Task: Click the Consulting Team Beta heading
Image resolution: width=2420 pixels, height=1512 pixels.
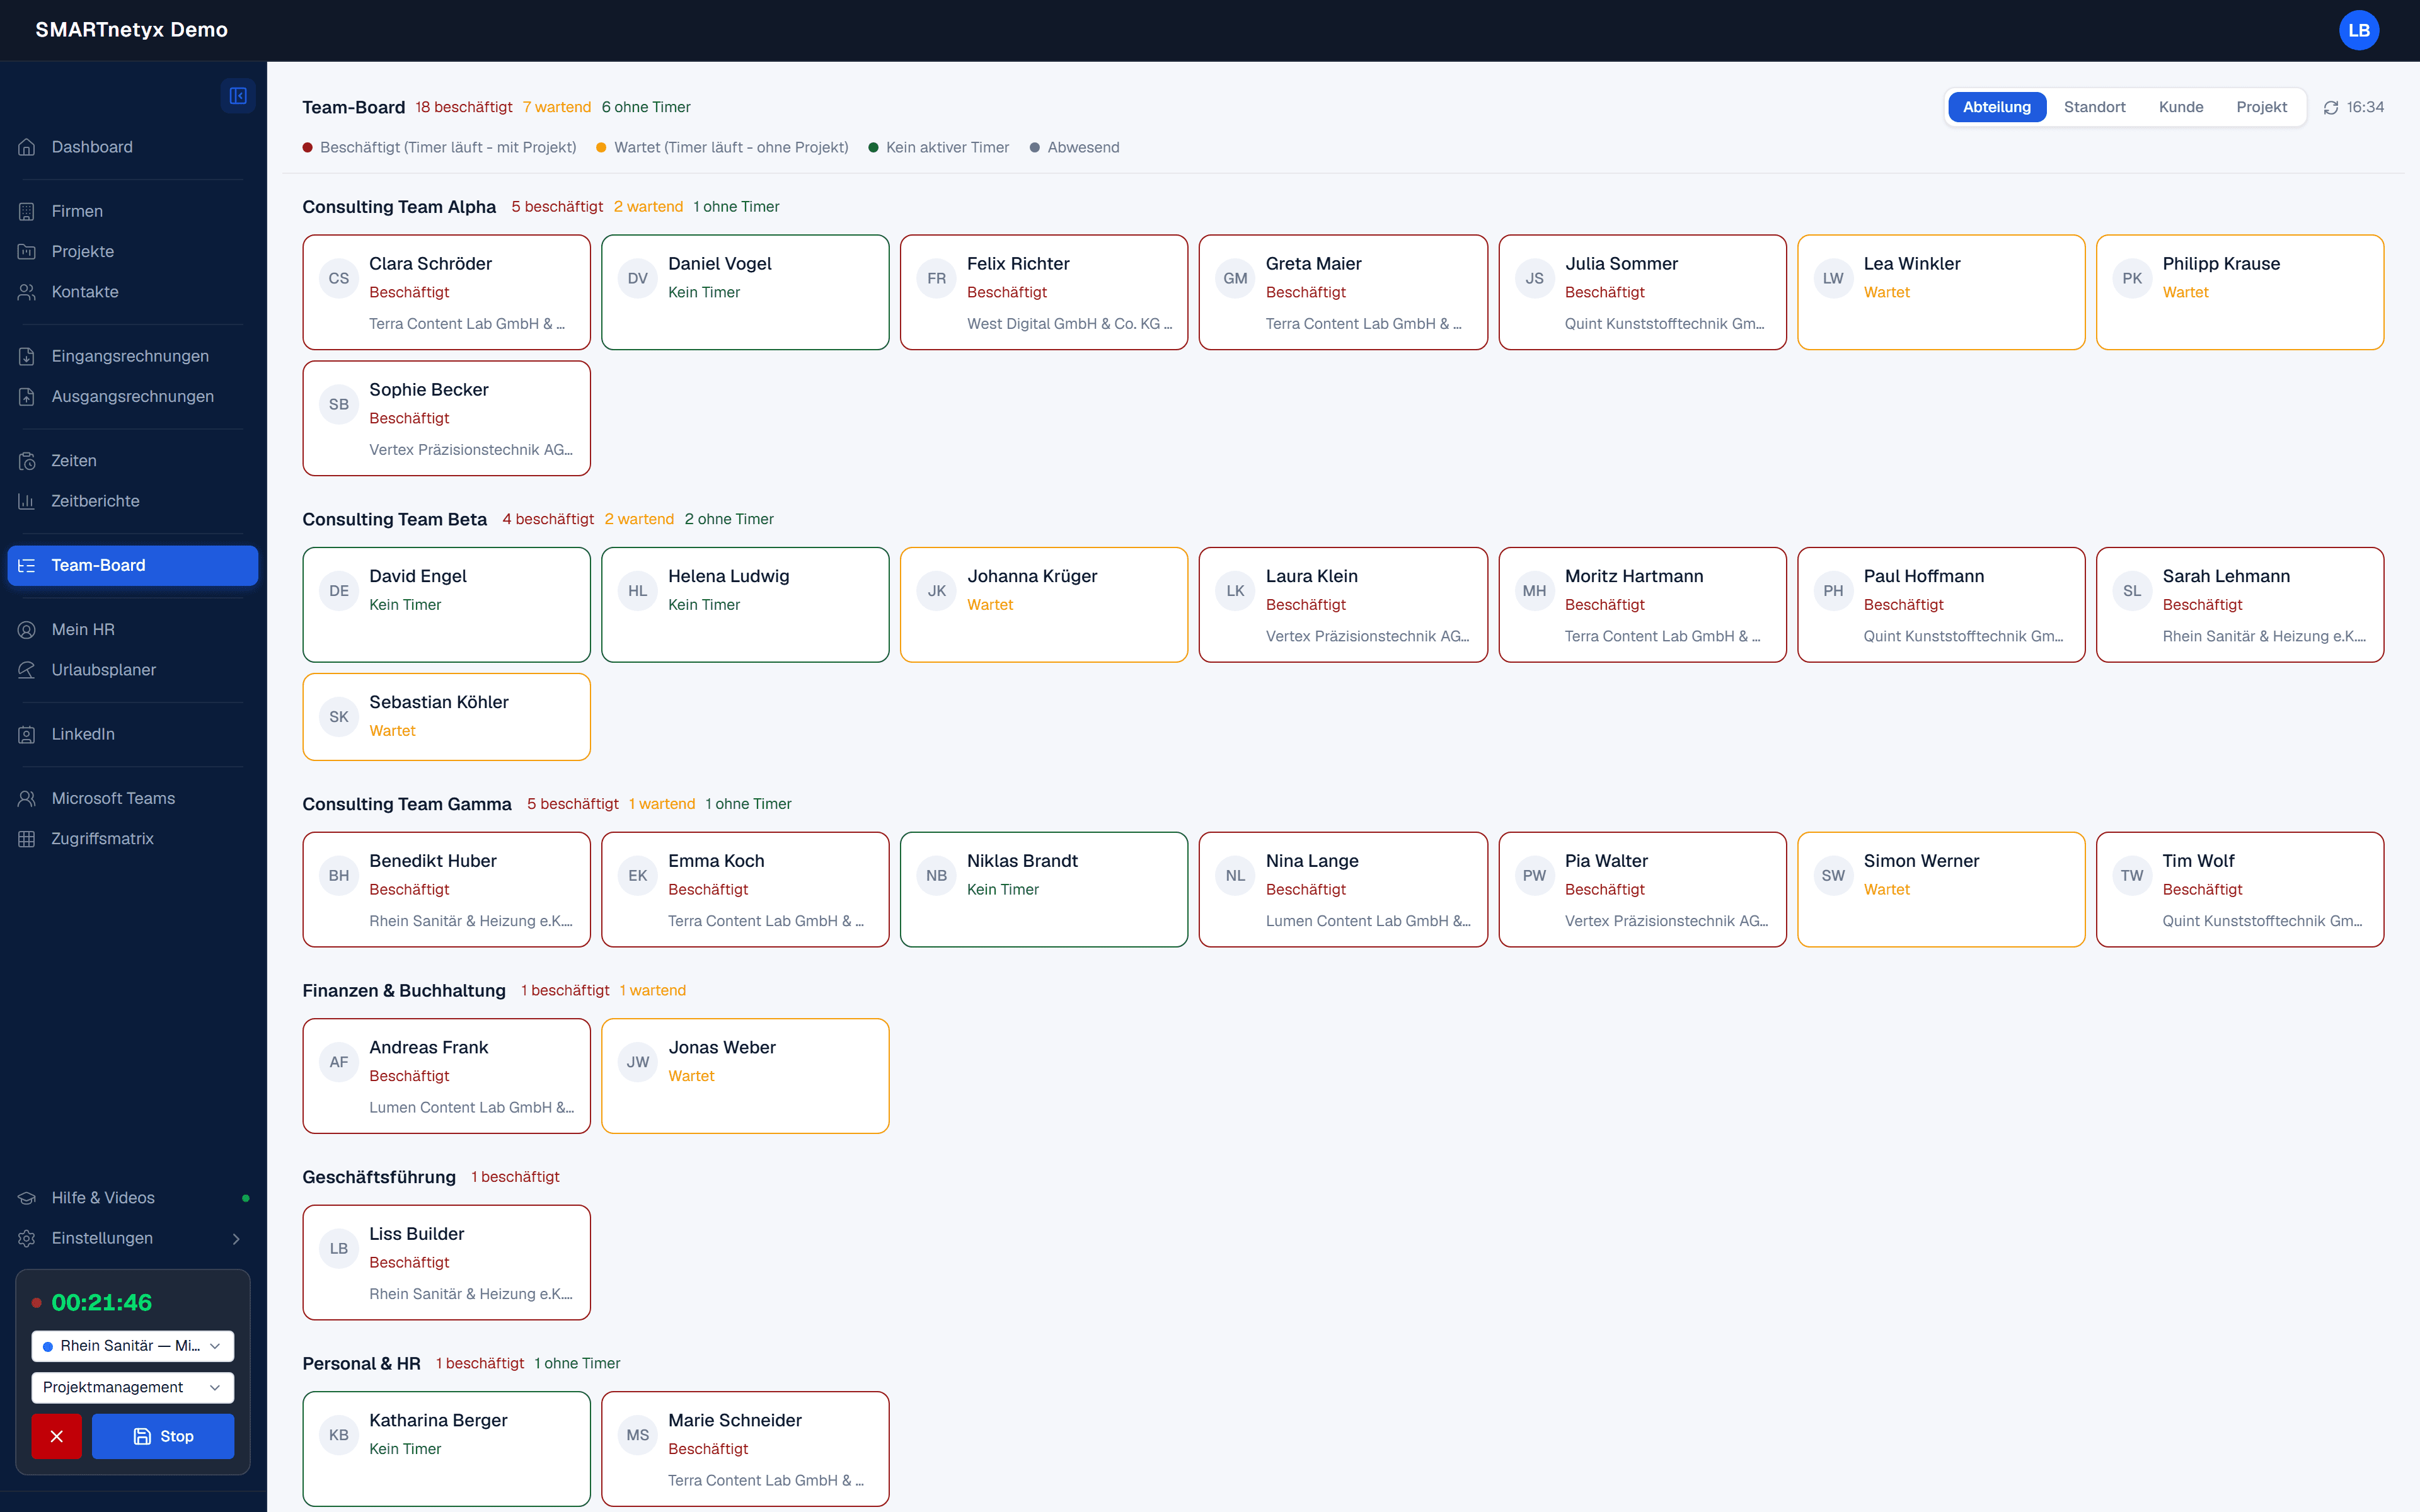Action: pyautogui.click(x=395, y=519)
